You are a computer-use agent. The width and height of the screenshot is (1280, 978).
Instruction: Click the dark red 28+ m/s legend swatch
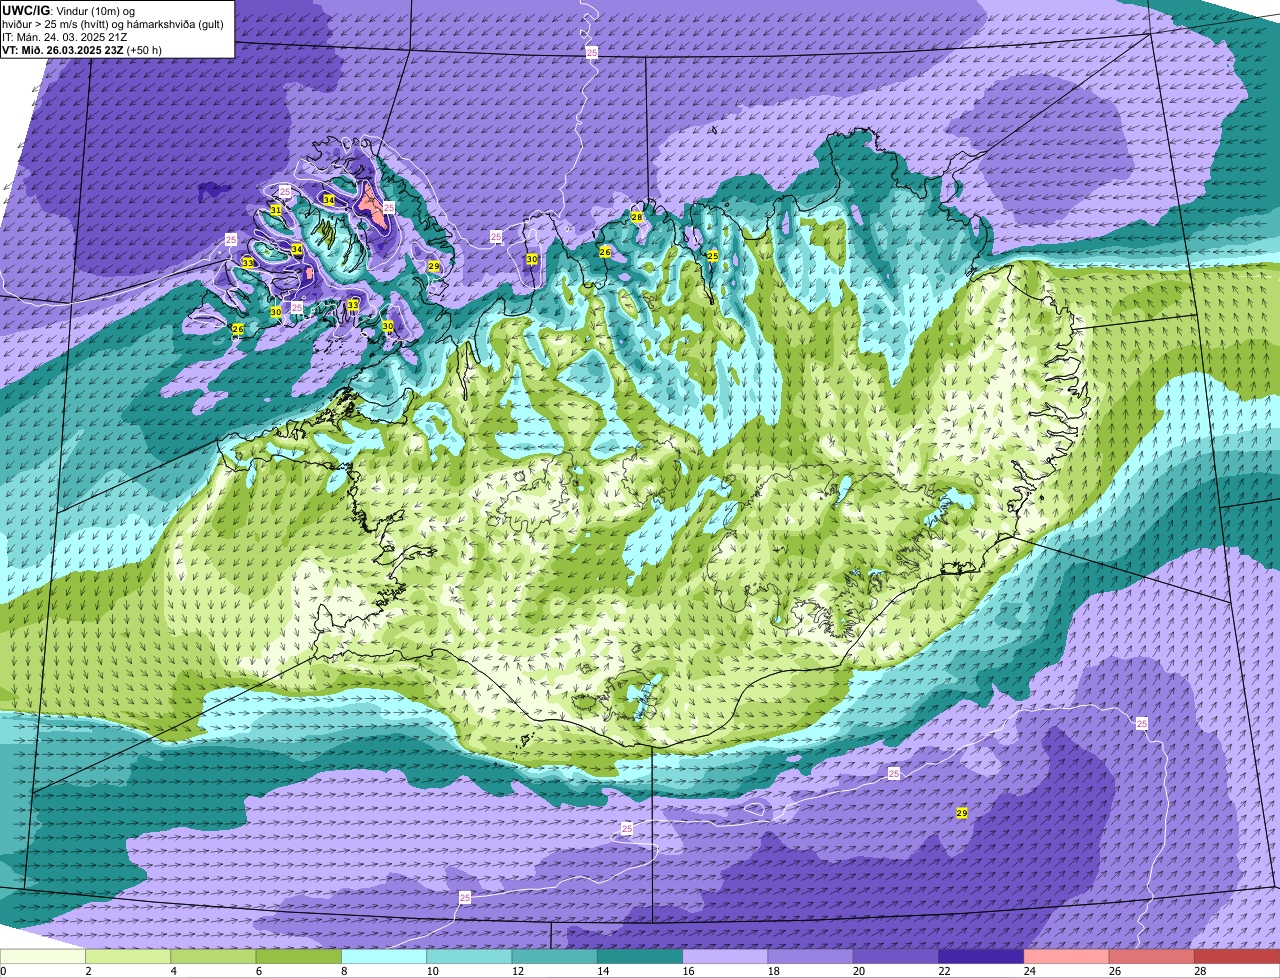click(x=1238, y=956)
